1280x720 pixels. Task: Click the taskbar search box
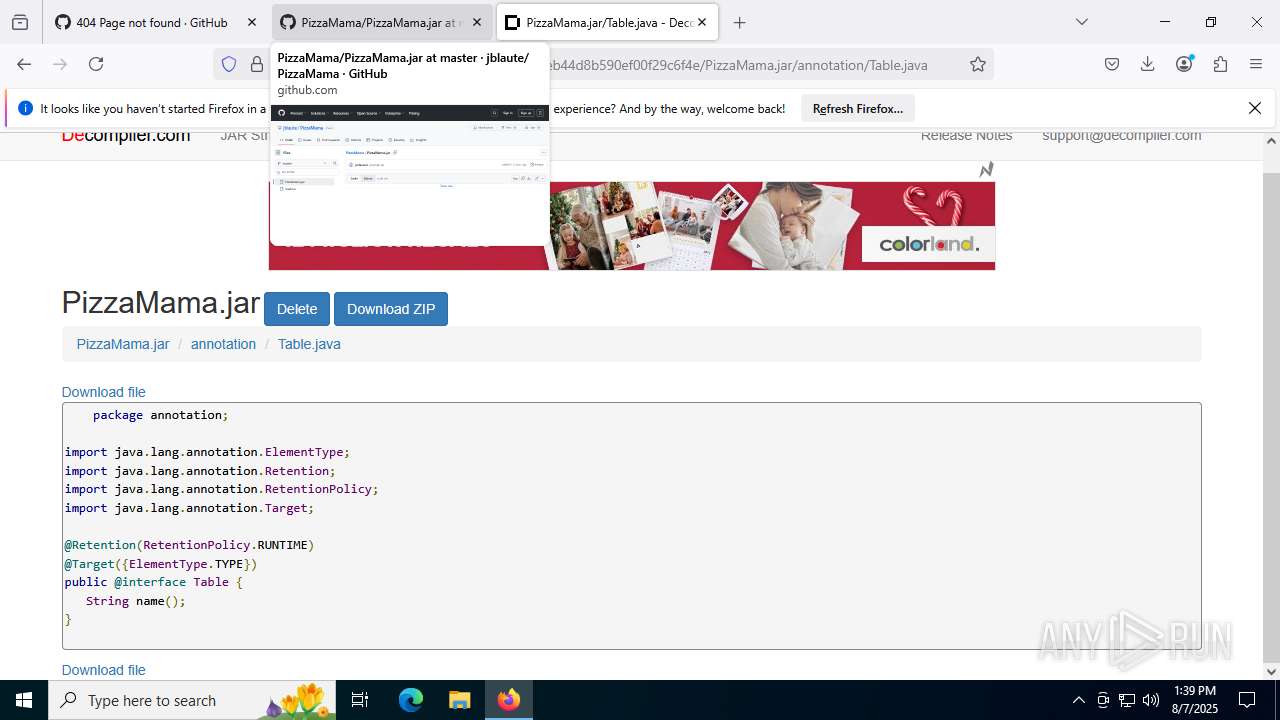(x=192, y=700)
